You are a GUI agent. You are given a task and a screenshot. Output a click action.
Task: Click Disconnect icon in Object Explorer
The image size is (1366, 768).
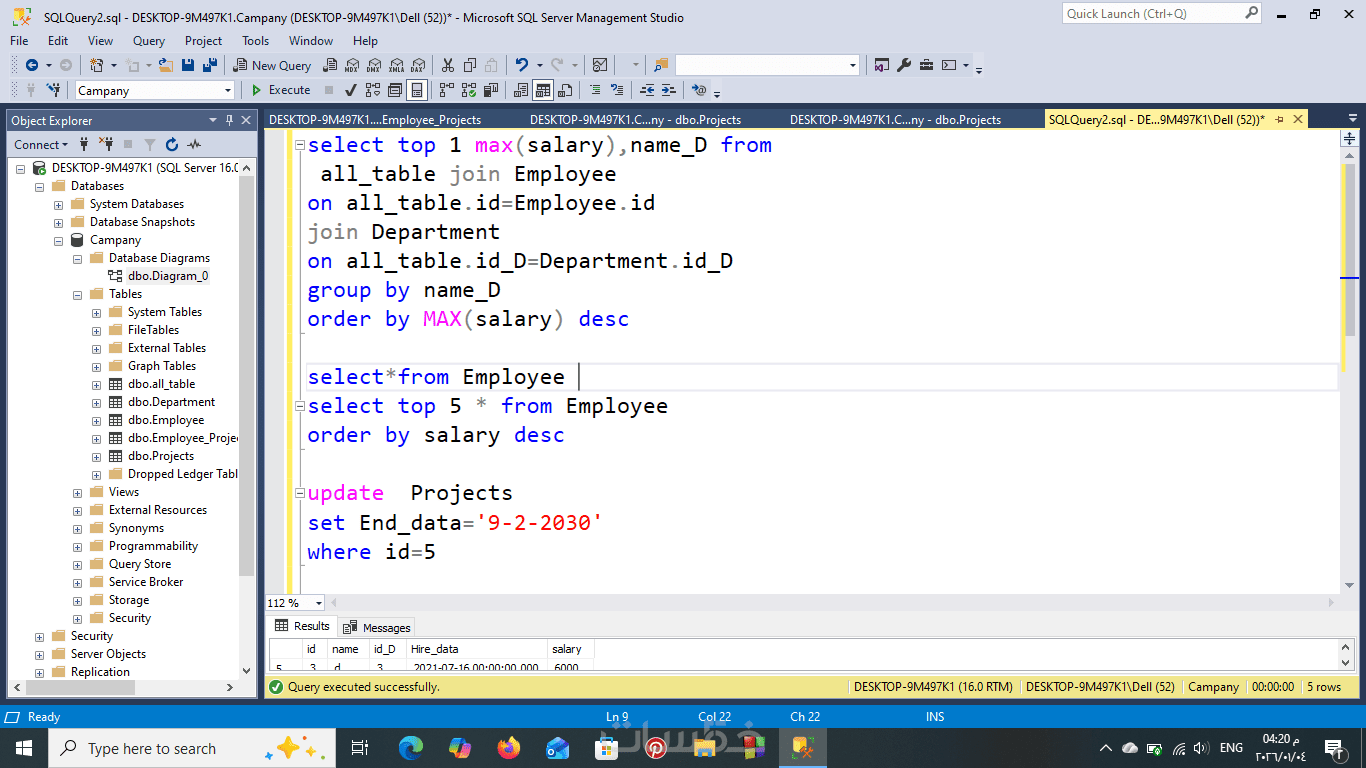click(x=106, y=144)
